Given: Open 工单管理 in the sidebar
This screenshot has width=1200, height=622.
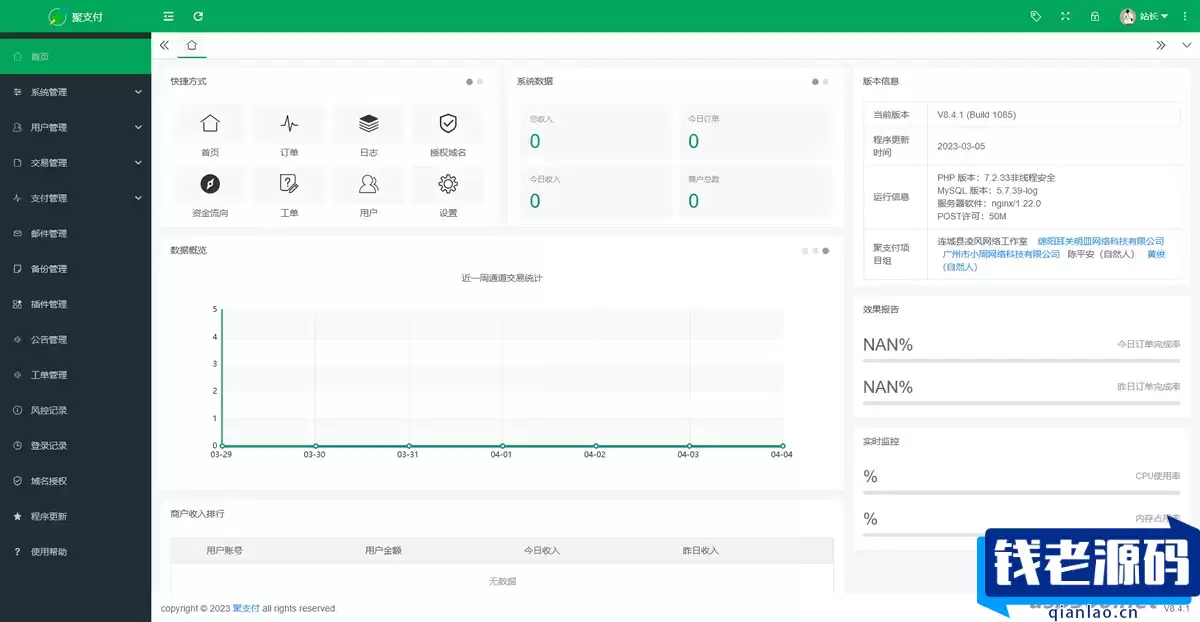Looking at the screenshot, I should [76, 375].
